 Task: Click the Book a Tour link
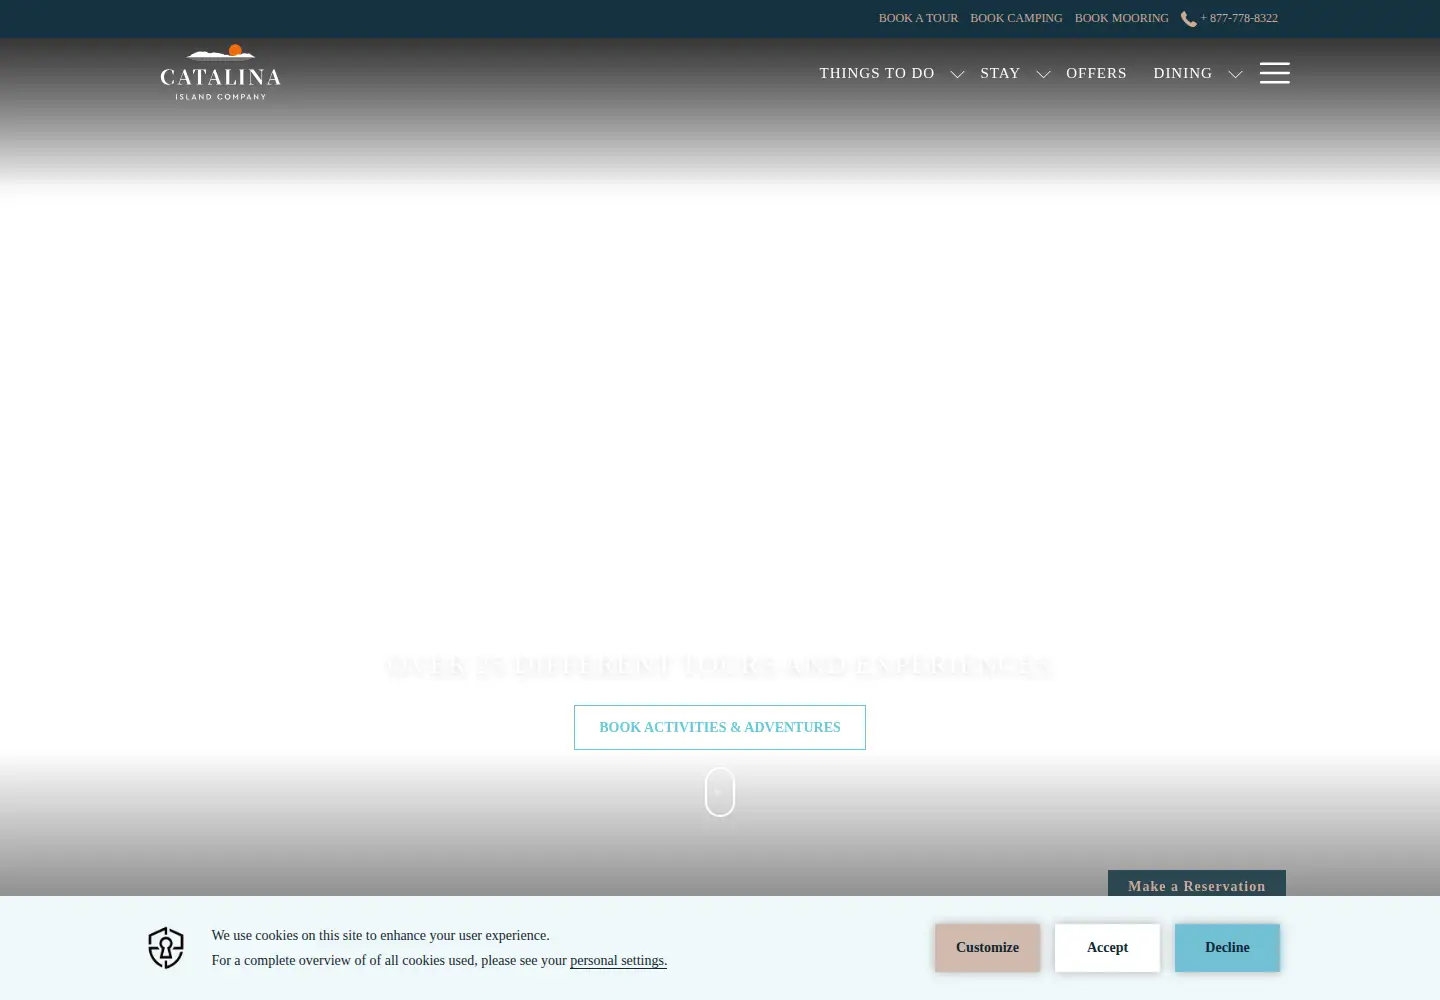(x=918, y=18)
